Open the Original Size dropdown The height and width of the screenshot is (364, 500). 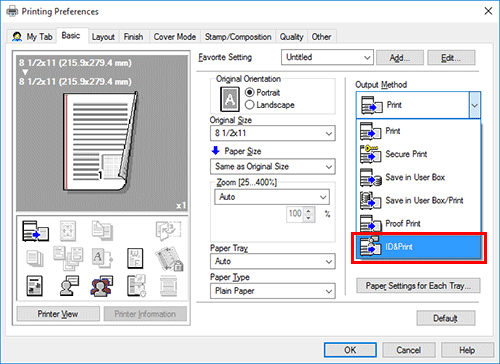click(273, 133)
